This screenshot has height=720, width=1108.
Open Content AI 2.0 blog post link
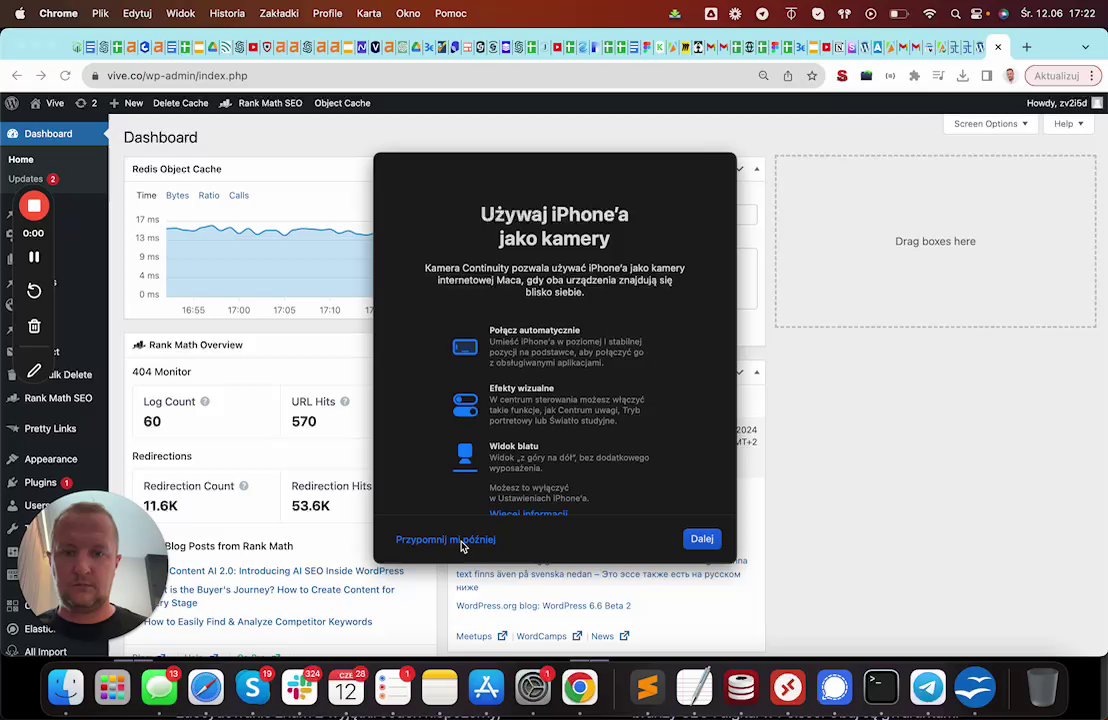[286, 571]
